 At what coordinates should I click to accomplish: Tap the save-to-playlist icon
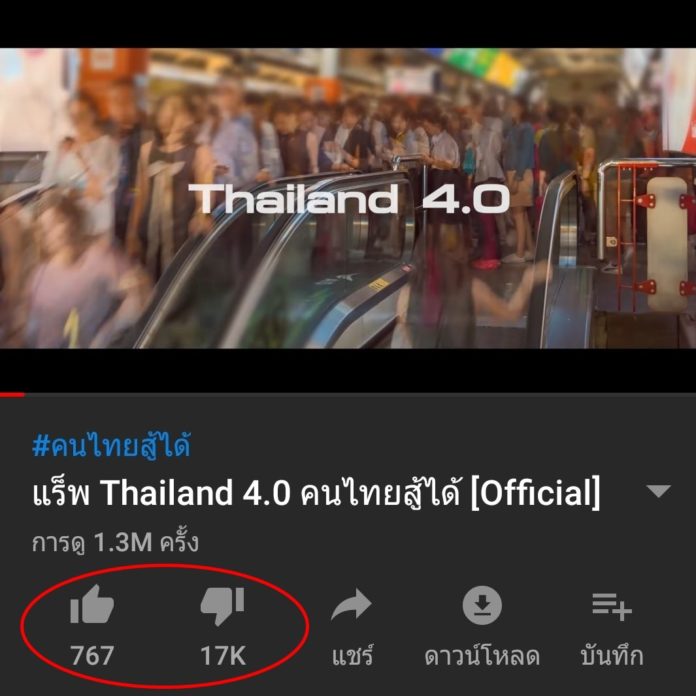(x=612, y=606)
